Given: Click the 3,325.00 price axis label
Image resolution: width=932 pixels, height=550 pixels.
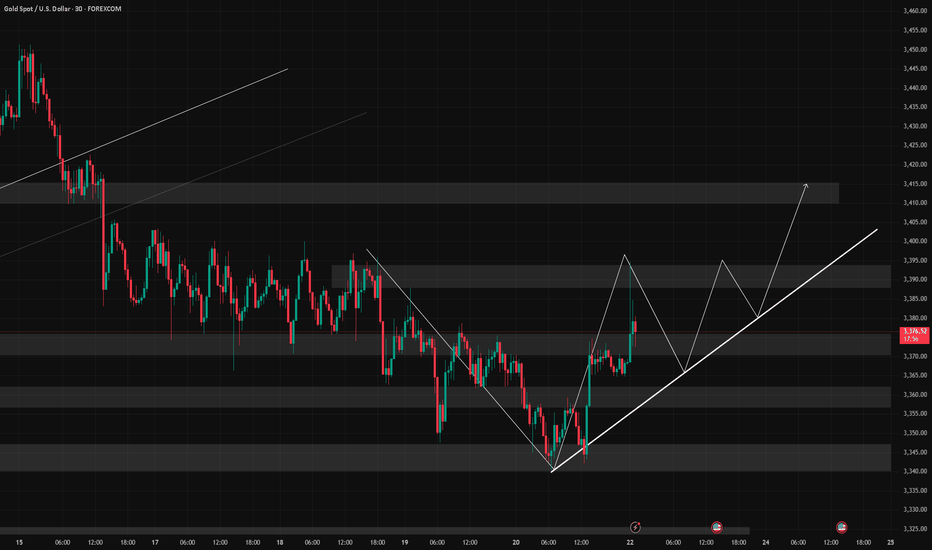Looking at the screenshot, I should [x=915, y=529].
